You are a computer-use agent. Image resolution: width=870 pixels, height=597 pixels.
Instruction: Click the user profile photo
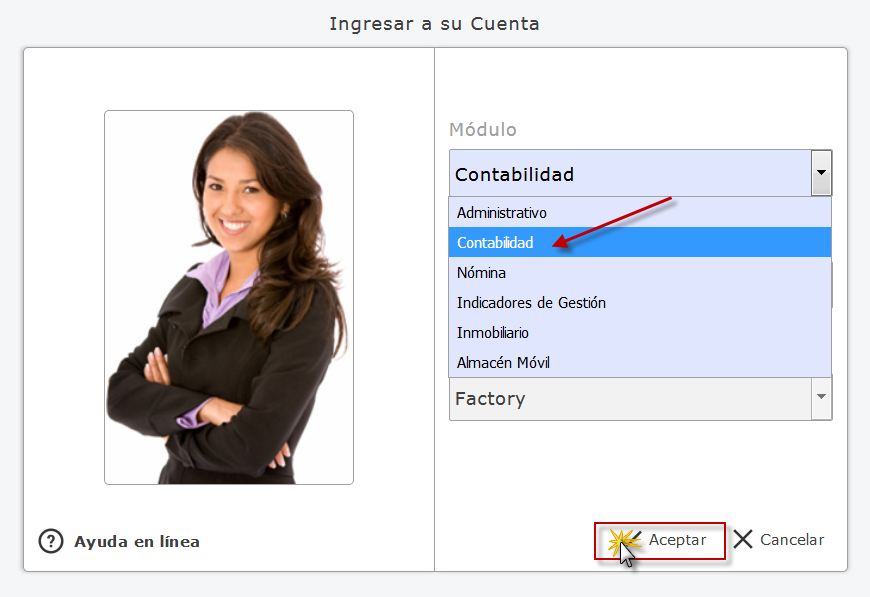click(x=229, y=297)
